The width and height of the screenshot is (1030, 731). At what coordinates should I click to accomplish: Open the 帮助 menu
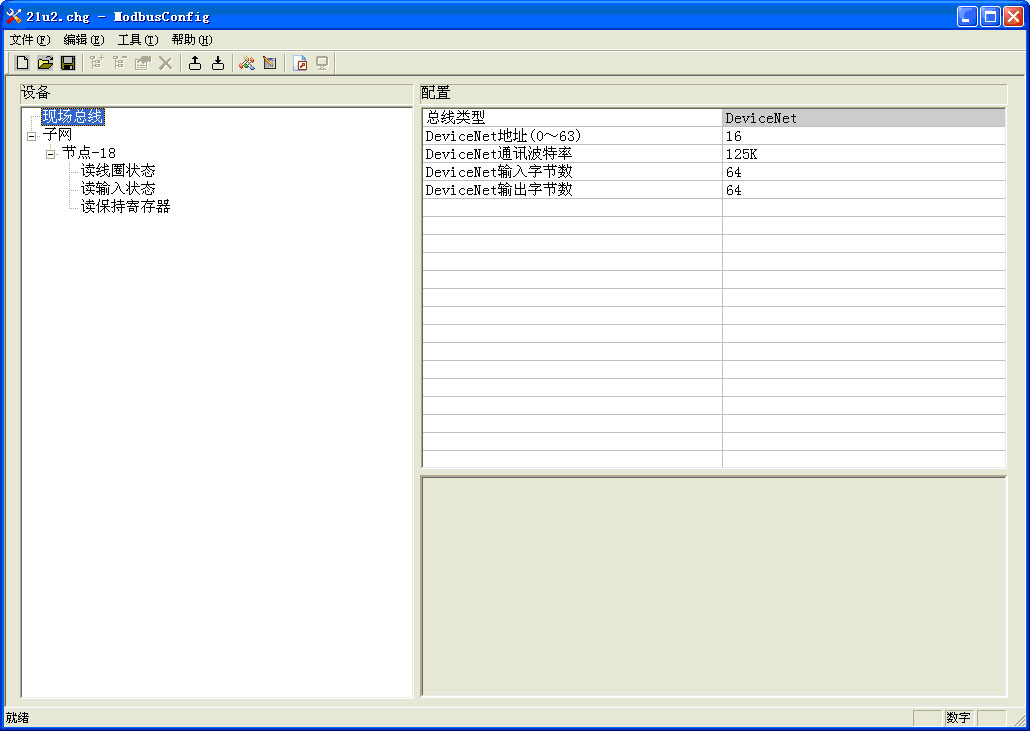click(191, 40)
